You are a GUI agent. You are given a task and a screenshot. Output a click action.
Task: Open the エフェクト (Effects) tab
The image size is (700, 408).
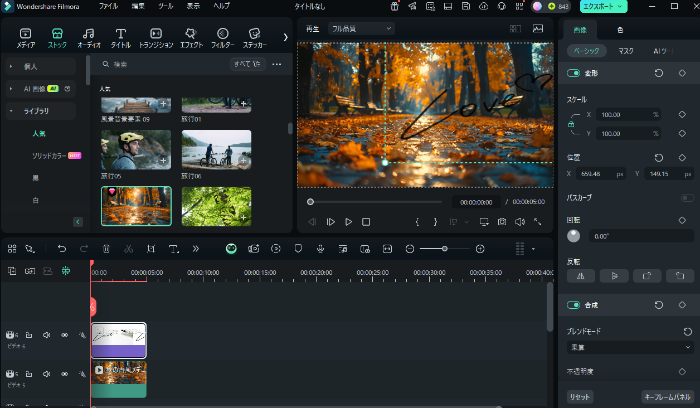point(191,38)
